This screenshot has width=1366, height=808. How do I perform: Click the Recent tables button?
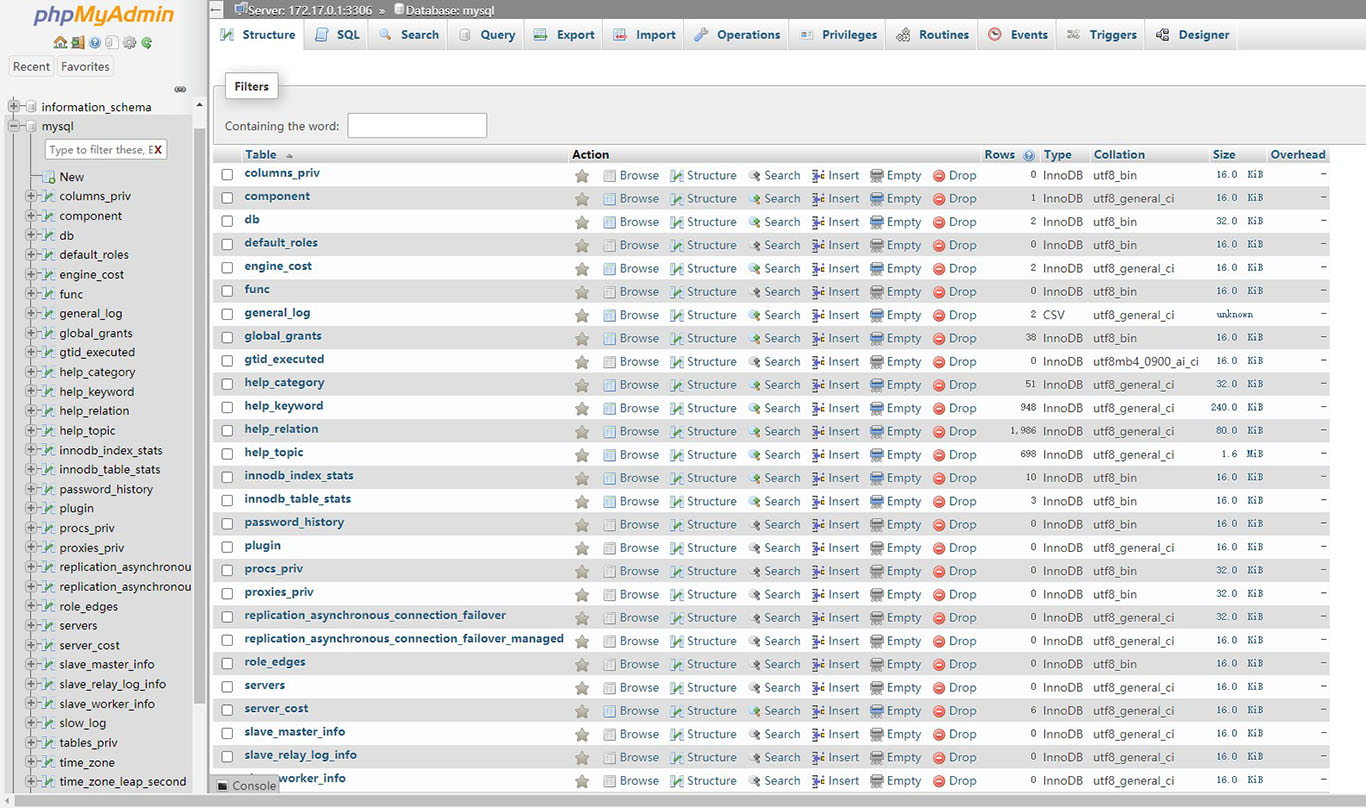[31, 67]
